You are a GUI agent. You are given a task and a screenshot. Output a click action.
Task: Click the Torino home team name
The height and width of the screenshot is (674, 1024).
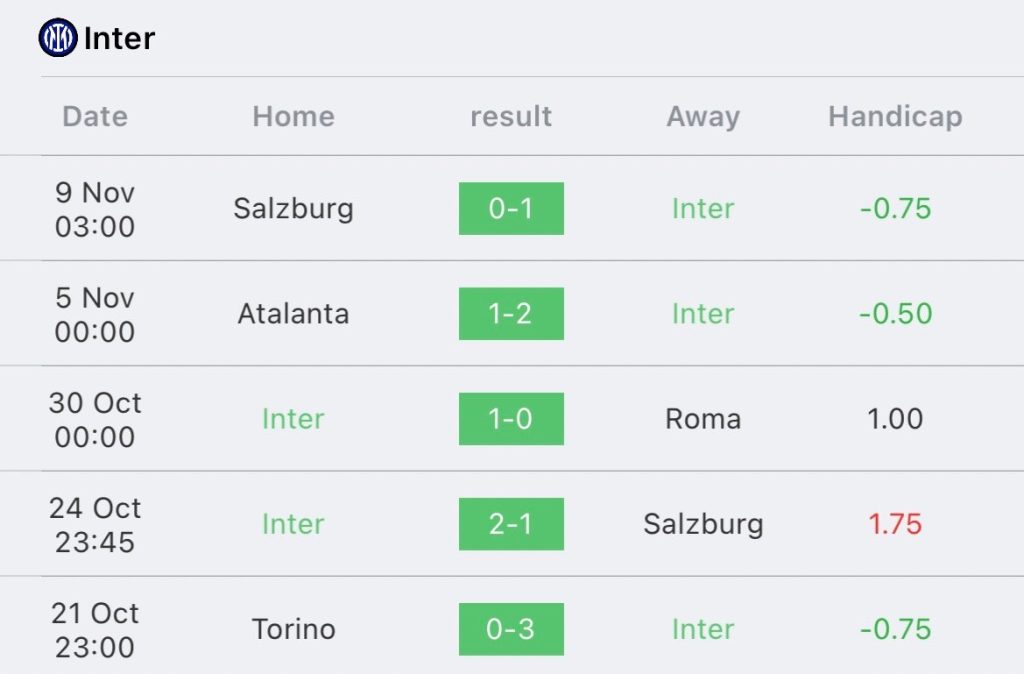293,629
